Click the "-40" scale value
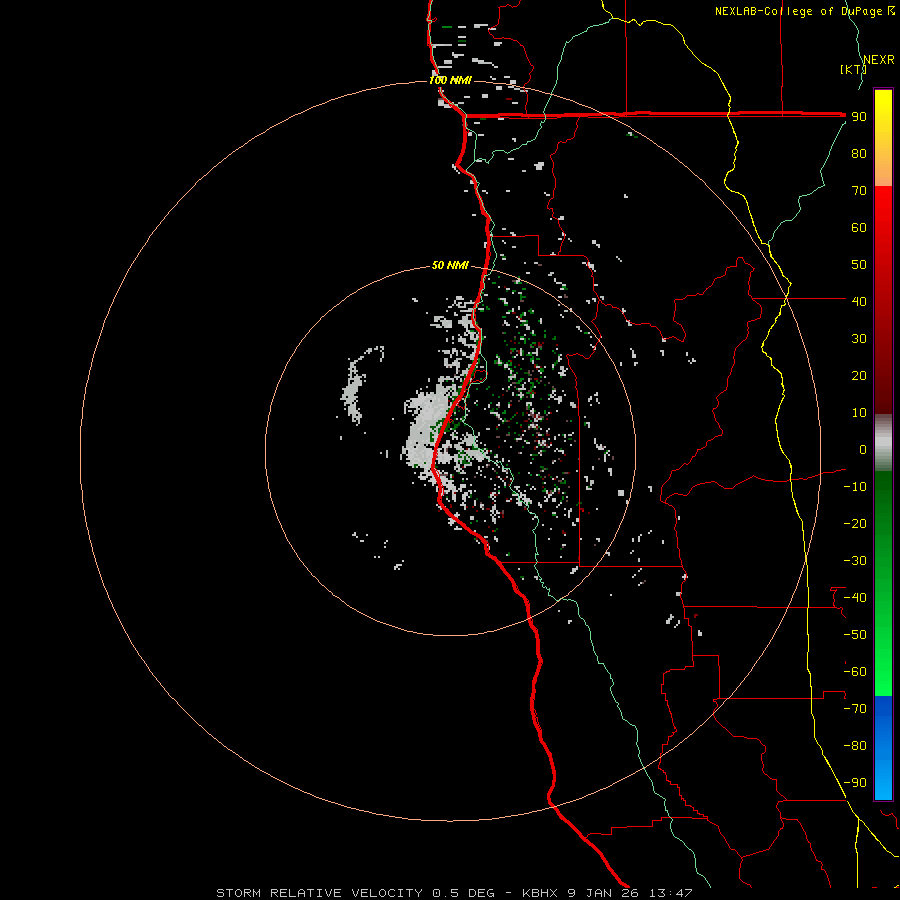Image resolution: width=900 pixels, height=900 pixels. pos(855,598)
